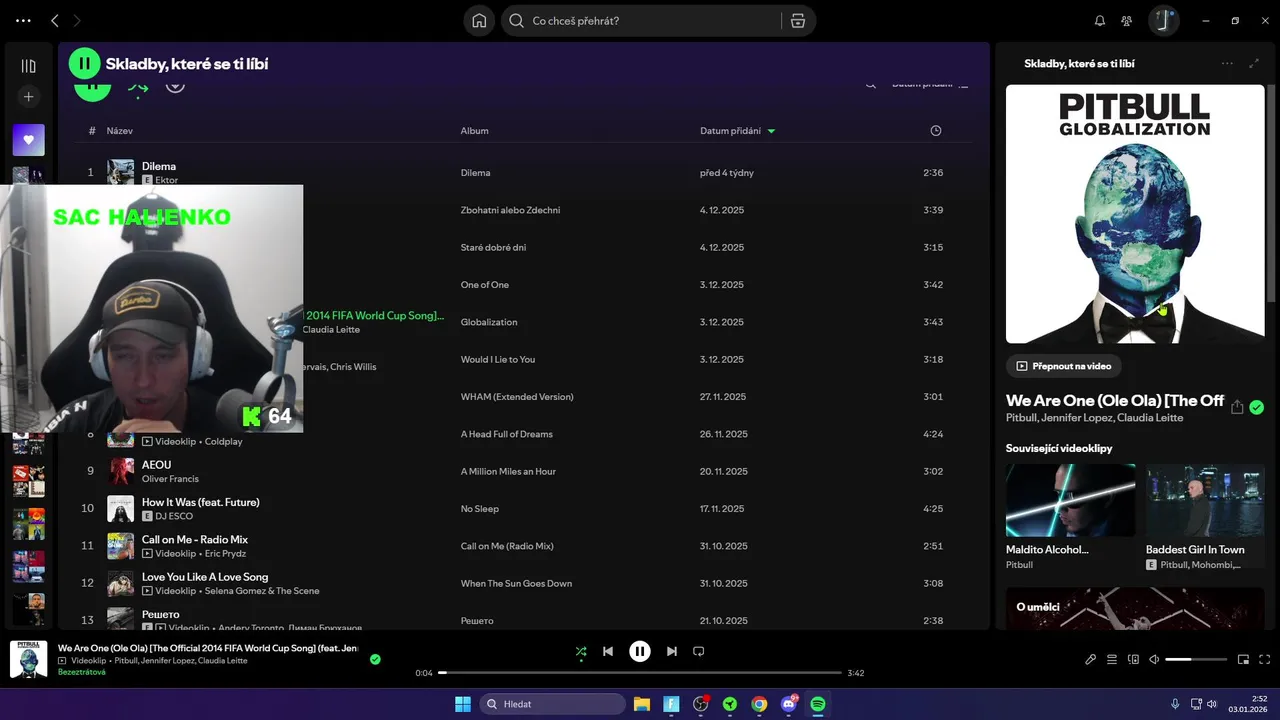1280x720 pixels.
Task: Sort by the Název column header
Action: tap(119, 131)
